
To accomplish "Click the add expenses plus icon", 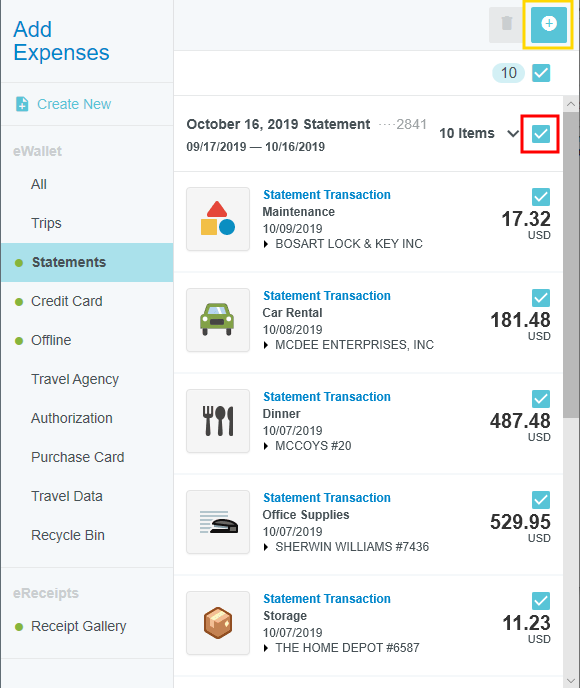I will click(x=548, y=25).
